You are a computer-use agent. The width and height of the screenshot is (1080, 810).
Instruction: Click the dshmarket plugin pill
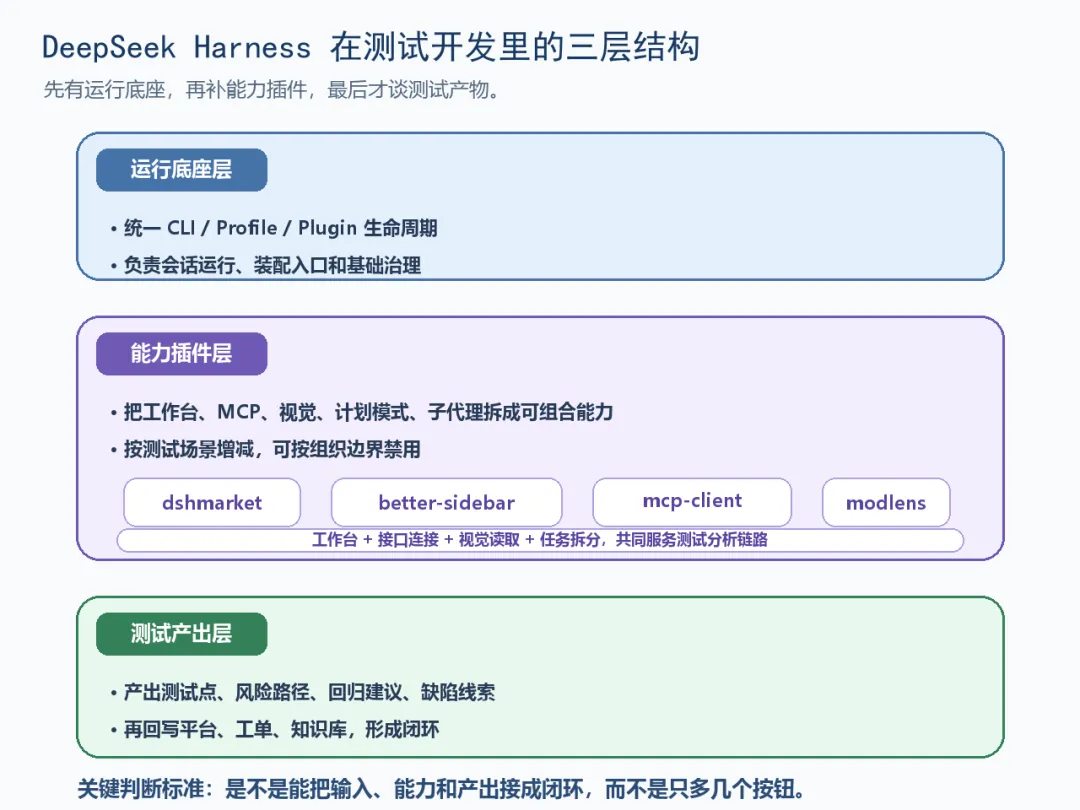[x=212, y=502]
